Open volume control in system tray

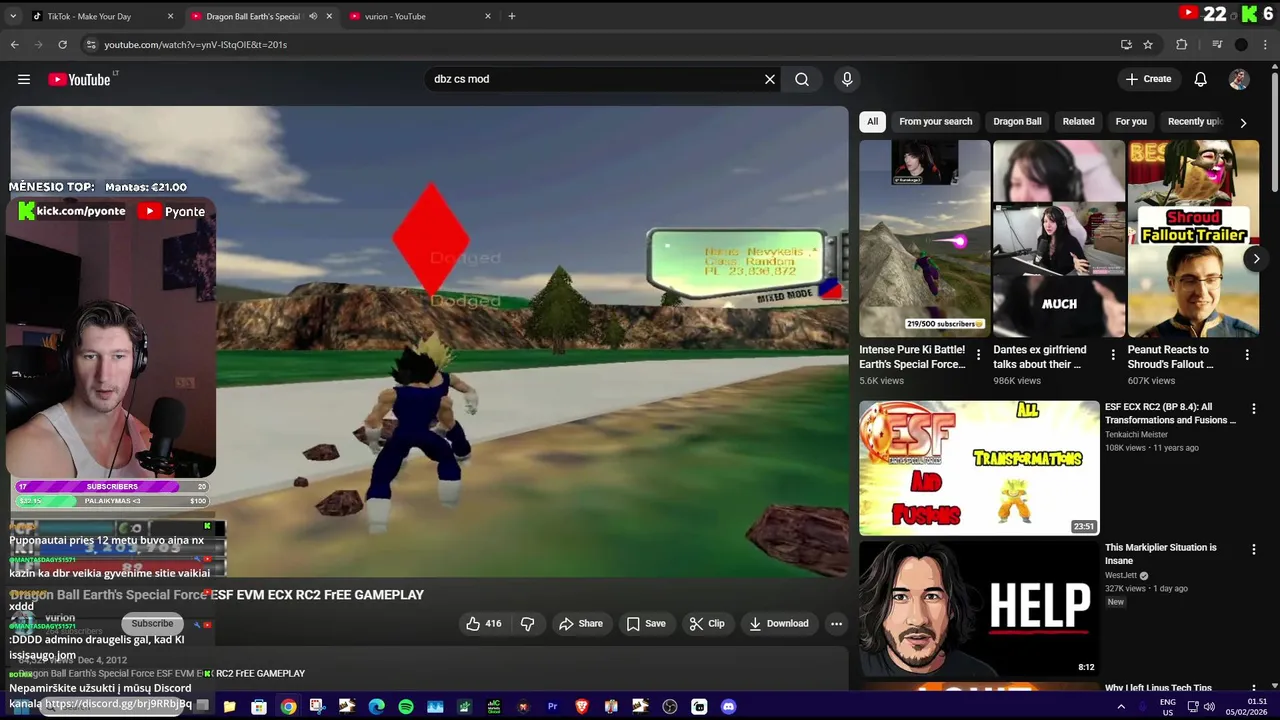click(x=1210, y=706)
